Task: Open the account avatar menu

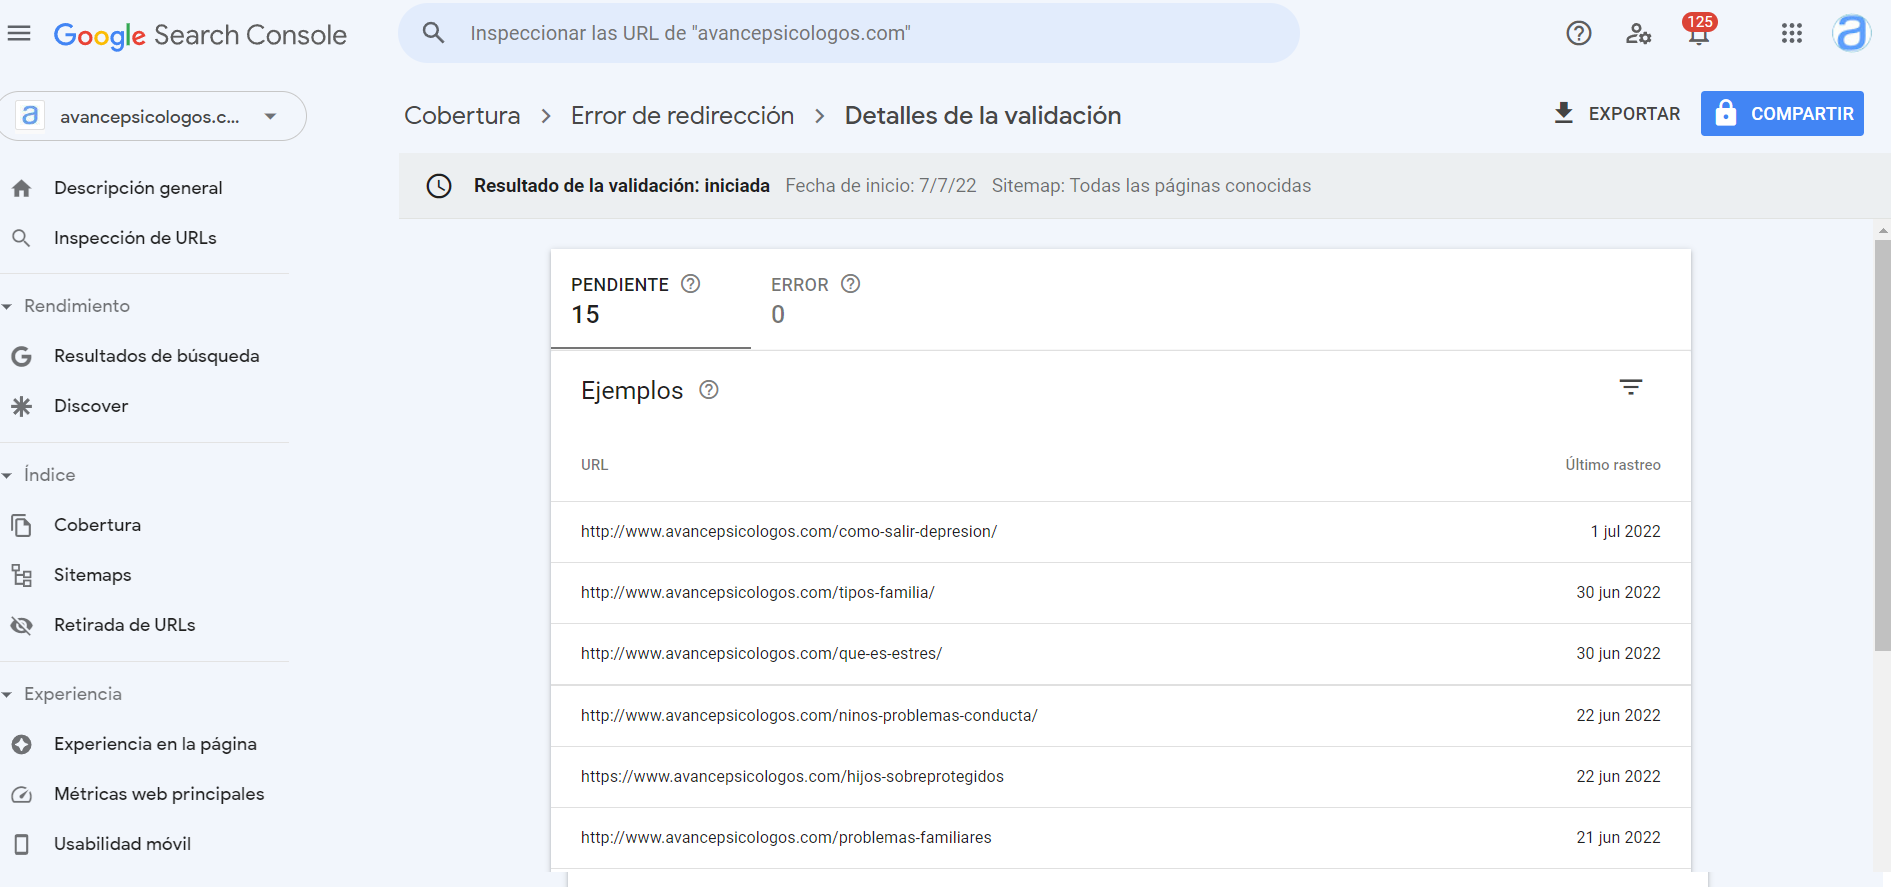Action: point(1851,34)
